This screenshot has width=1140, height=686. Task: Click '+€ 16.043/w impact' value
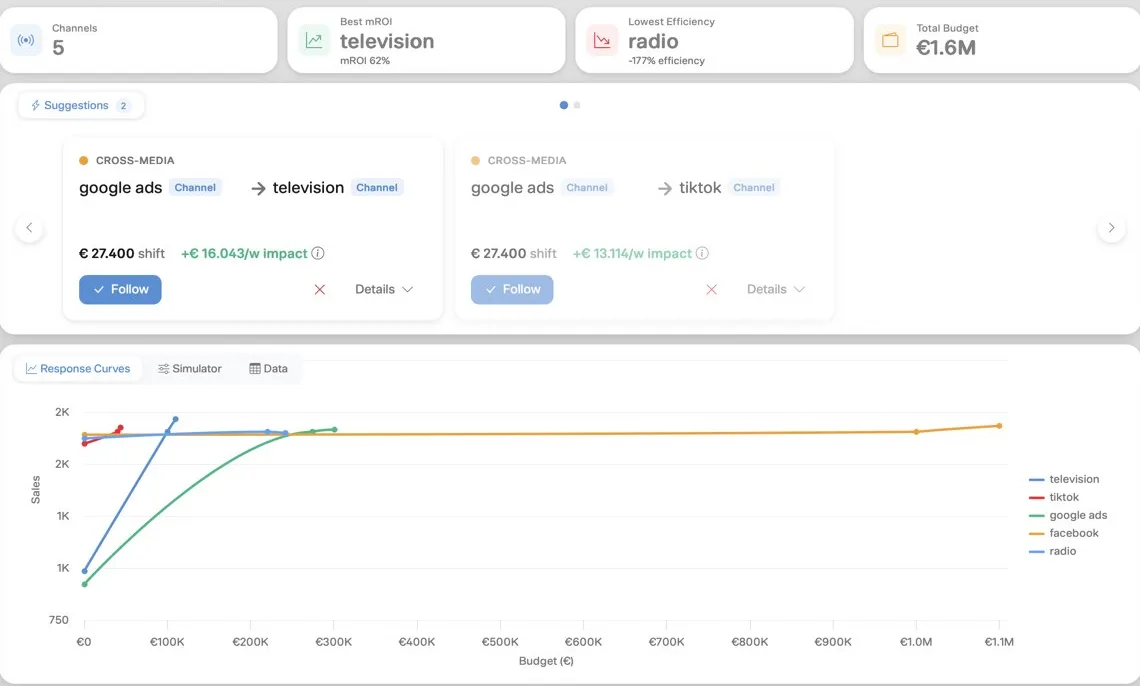[244, 253]
